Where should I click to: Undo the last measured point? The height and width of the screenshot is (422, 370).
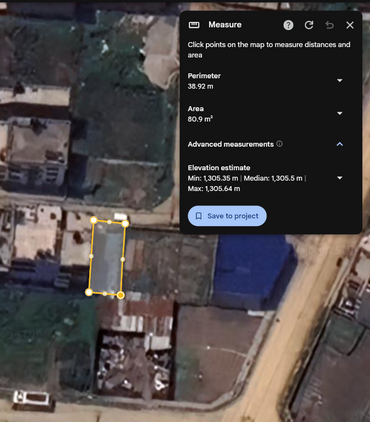click(329, 25)
